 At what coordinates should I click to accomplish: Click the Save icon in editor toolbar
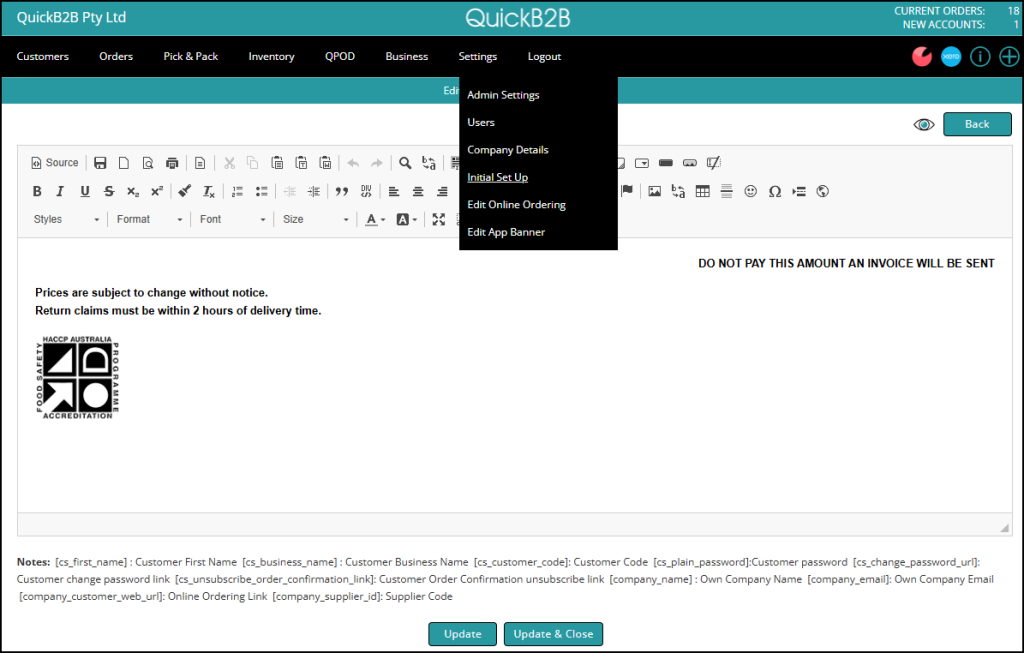pyautogui.click(x=100, y=163)
